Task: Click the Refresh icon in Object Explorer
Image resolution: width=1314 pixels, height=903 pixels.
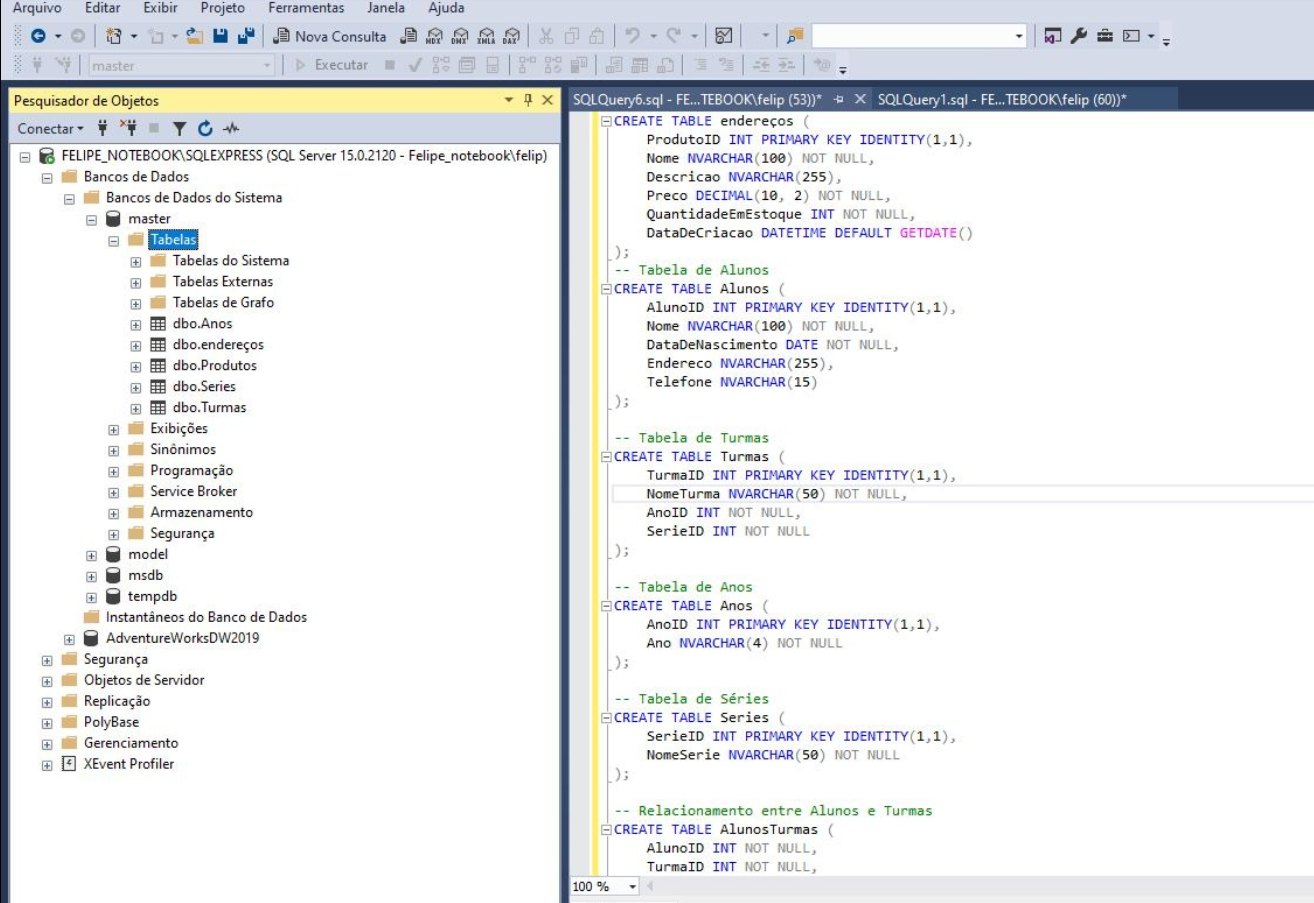Action: pyautogui.click(x=205, y=129)
